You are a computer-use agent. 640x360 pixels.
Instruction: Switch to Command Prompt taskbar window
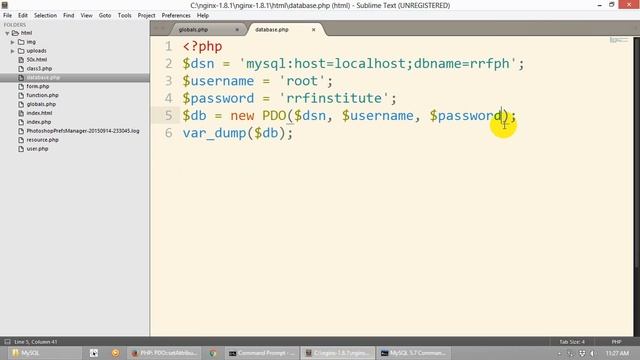261,353
